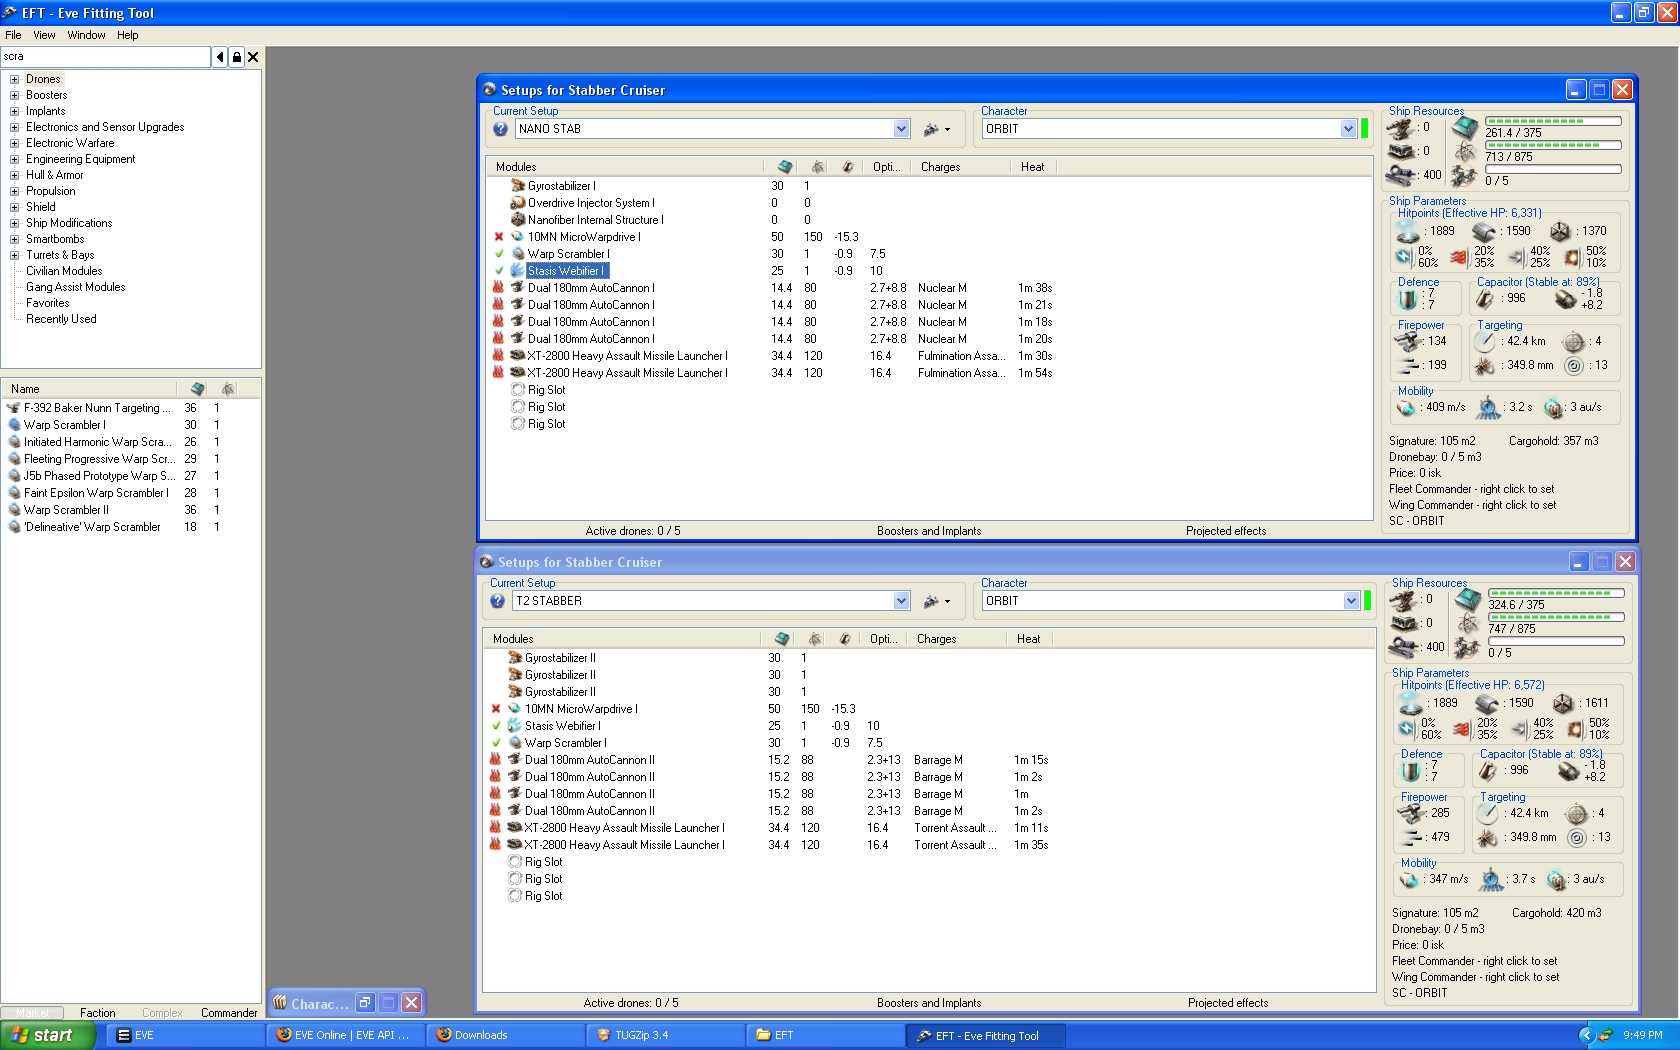This screenshot has width=1680, height=1050.
Task: Toggle Stasis Webifier I active state in NANO STAB
Action: coord(498,271)
